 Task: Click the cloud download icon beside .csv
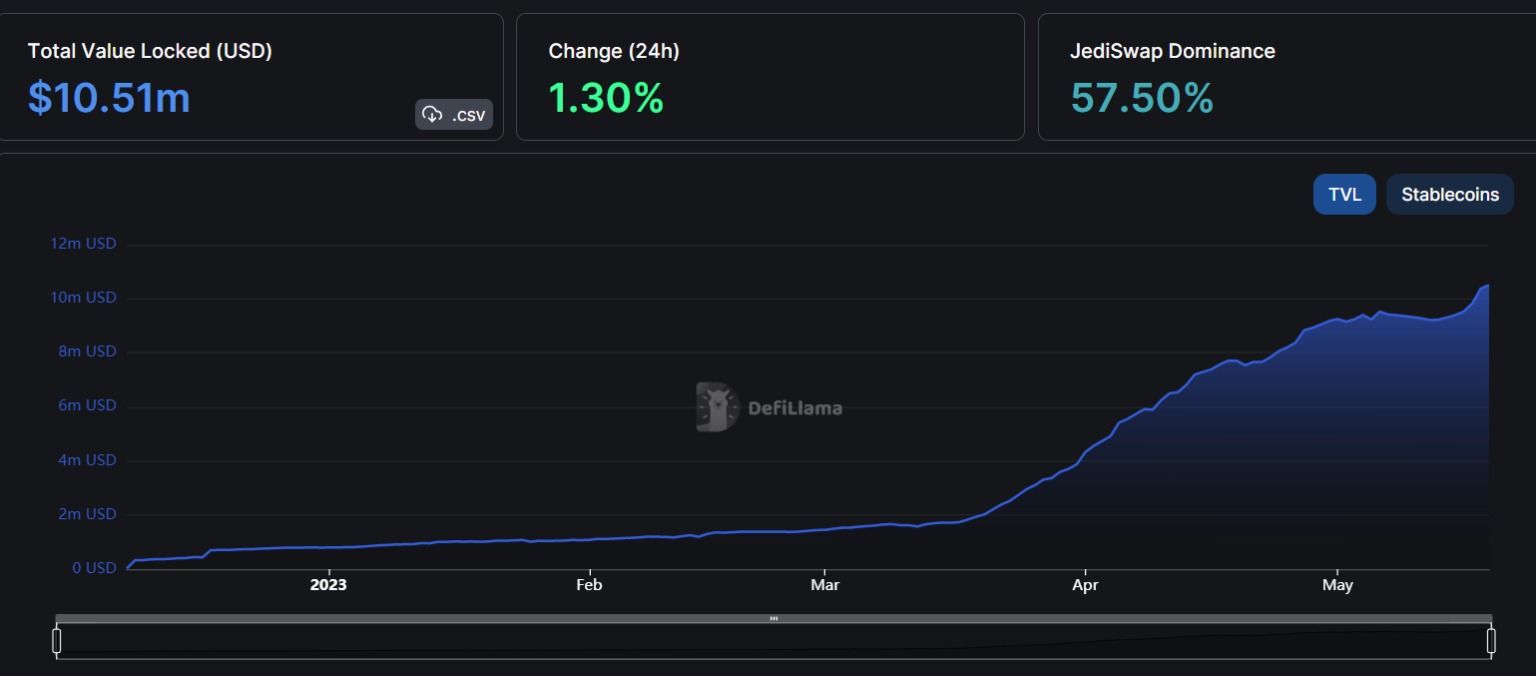pyautogui.click(x=432, y=114)
